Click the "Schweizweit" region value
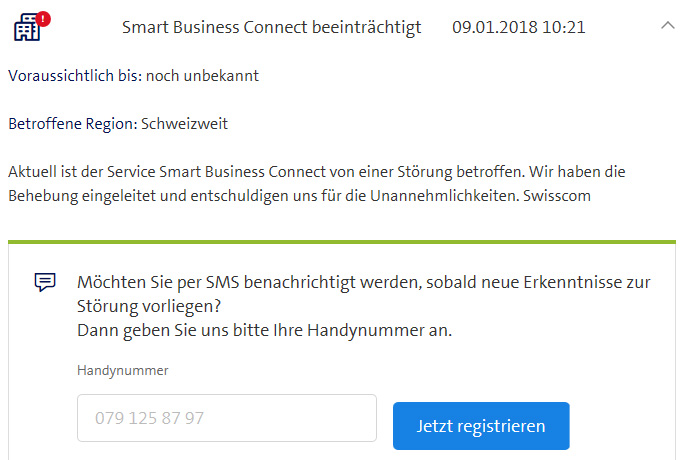Screen dimensions: 690x460 (x=184, y=124)
